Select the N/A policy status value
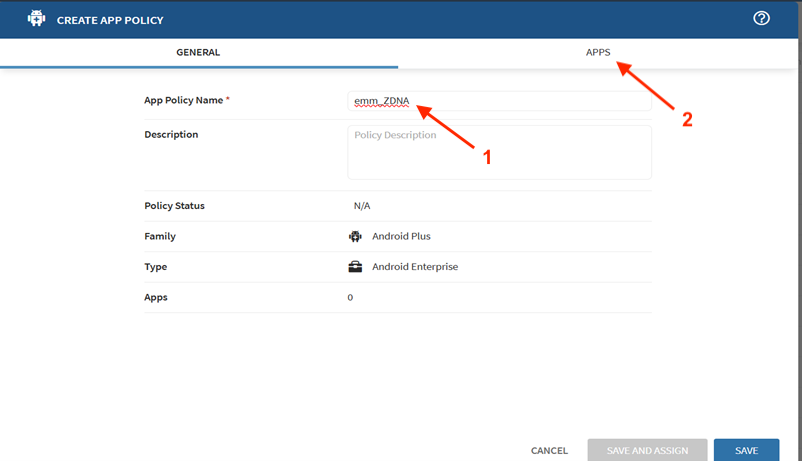The image size is (802, 461). click(x=362, y=206)
